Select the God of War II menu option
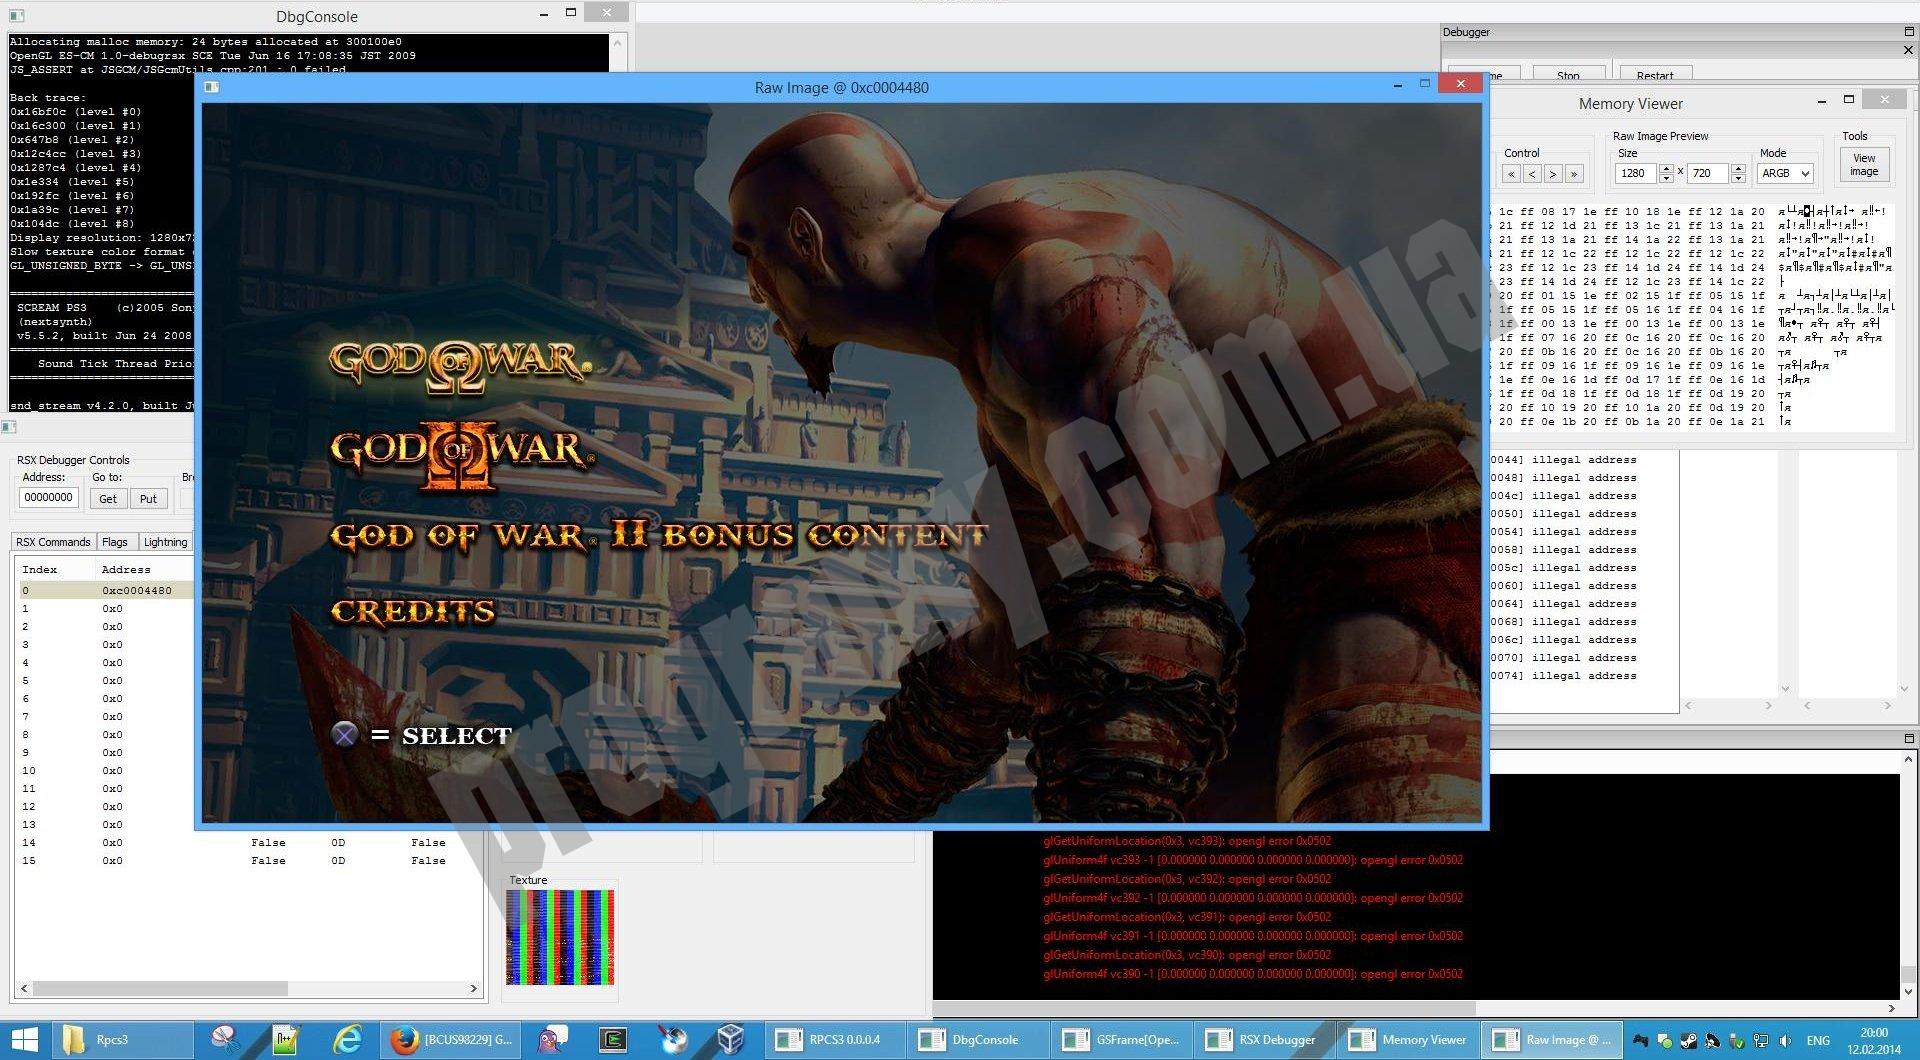 pos(462,455)
